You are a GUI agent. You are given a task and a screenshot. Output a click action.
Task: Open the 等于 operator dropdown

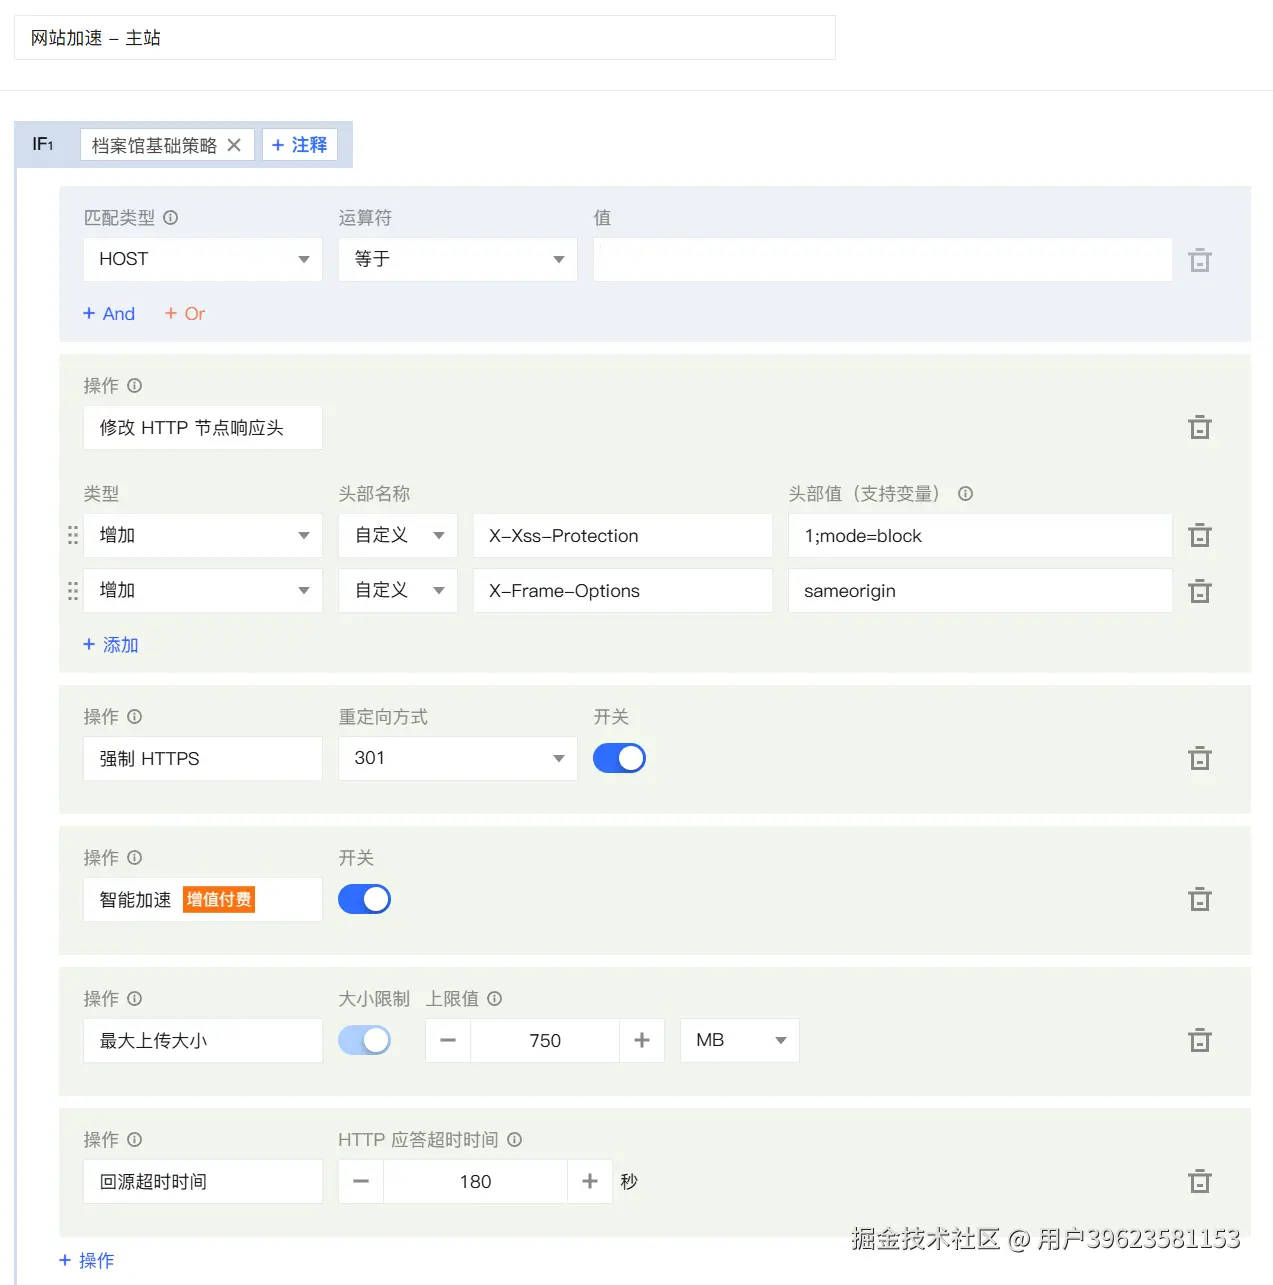[458, 259]
